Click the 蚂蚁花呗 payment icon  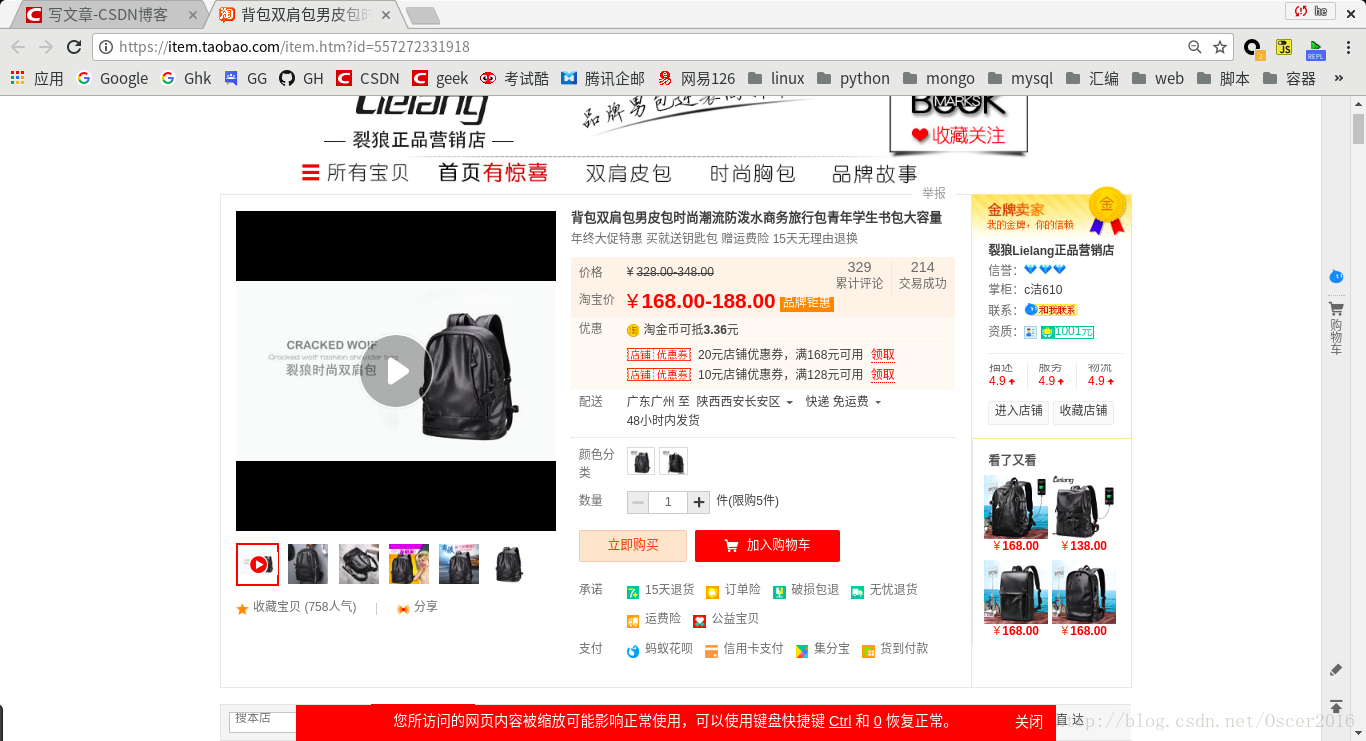tap(633, 651)
